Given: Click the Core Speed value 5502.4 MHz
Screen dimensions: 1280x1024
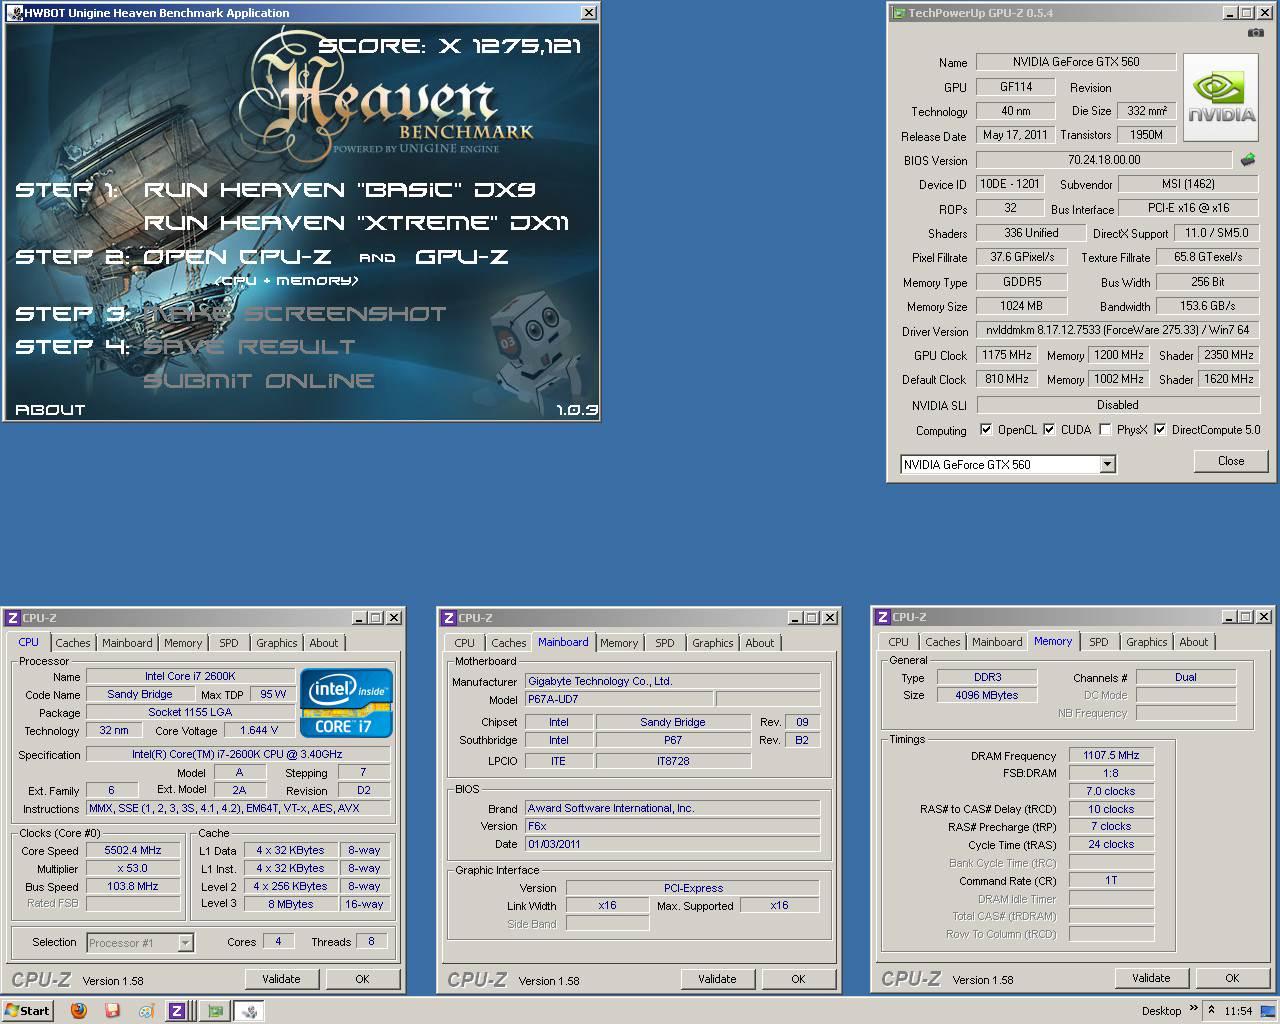Looking at the screenshot, I should point(133,851).
